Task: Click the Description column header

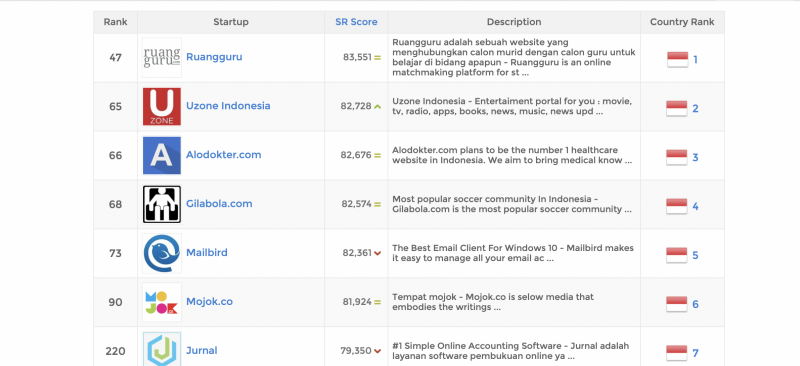Action: [514, 22]
